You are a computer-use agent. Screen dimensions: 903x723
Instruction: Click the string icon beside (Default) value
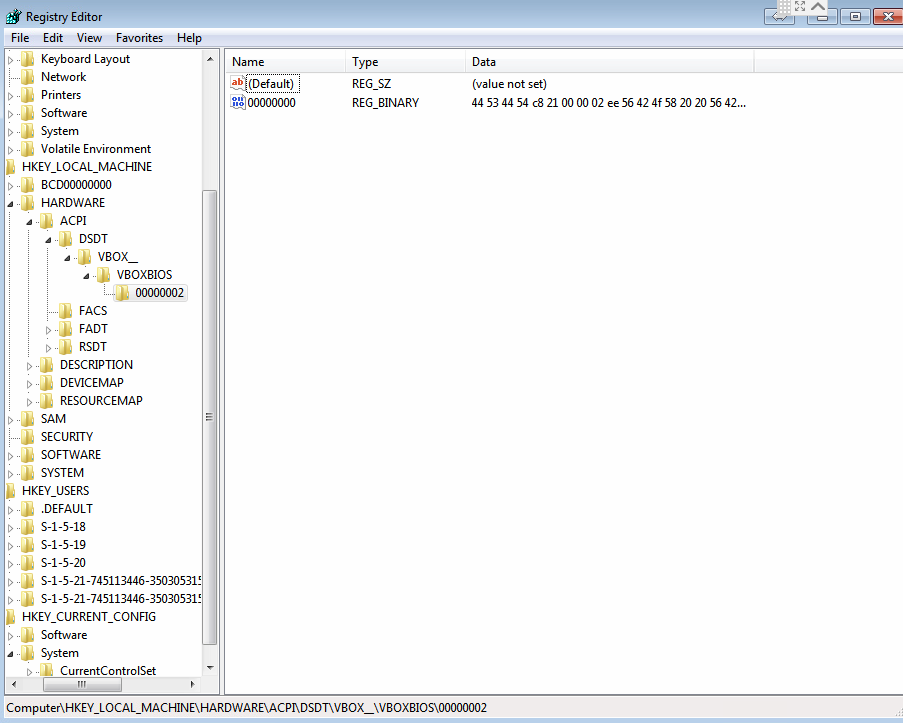coord(238,84)
